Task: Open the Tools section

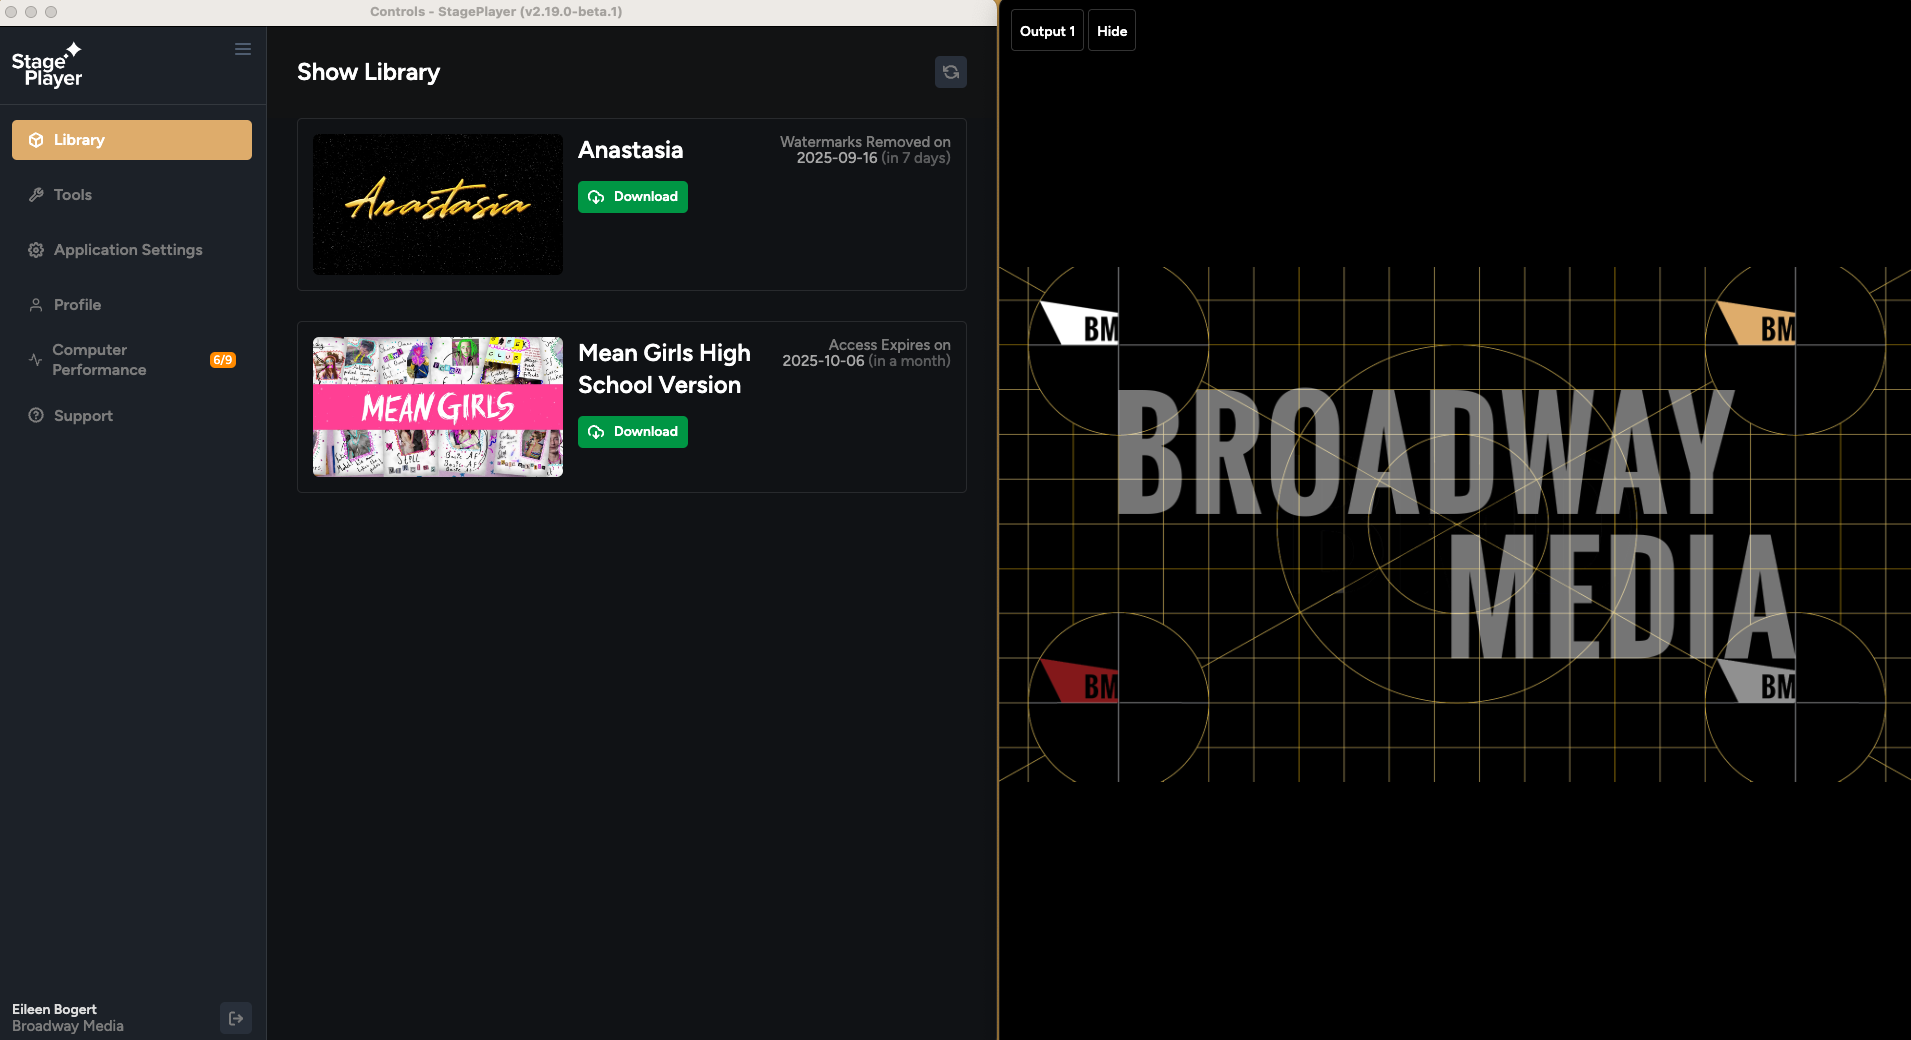Action: (132, 195)
